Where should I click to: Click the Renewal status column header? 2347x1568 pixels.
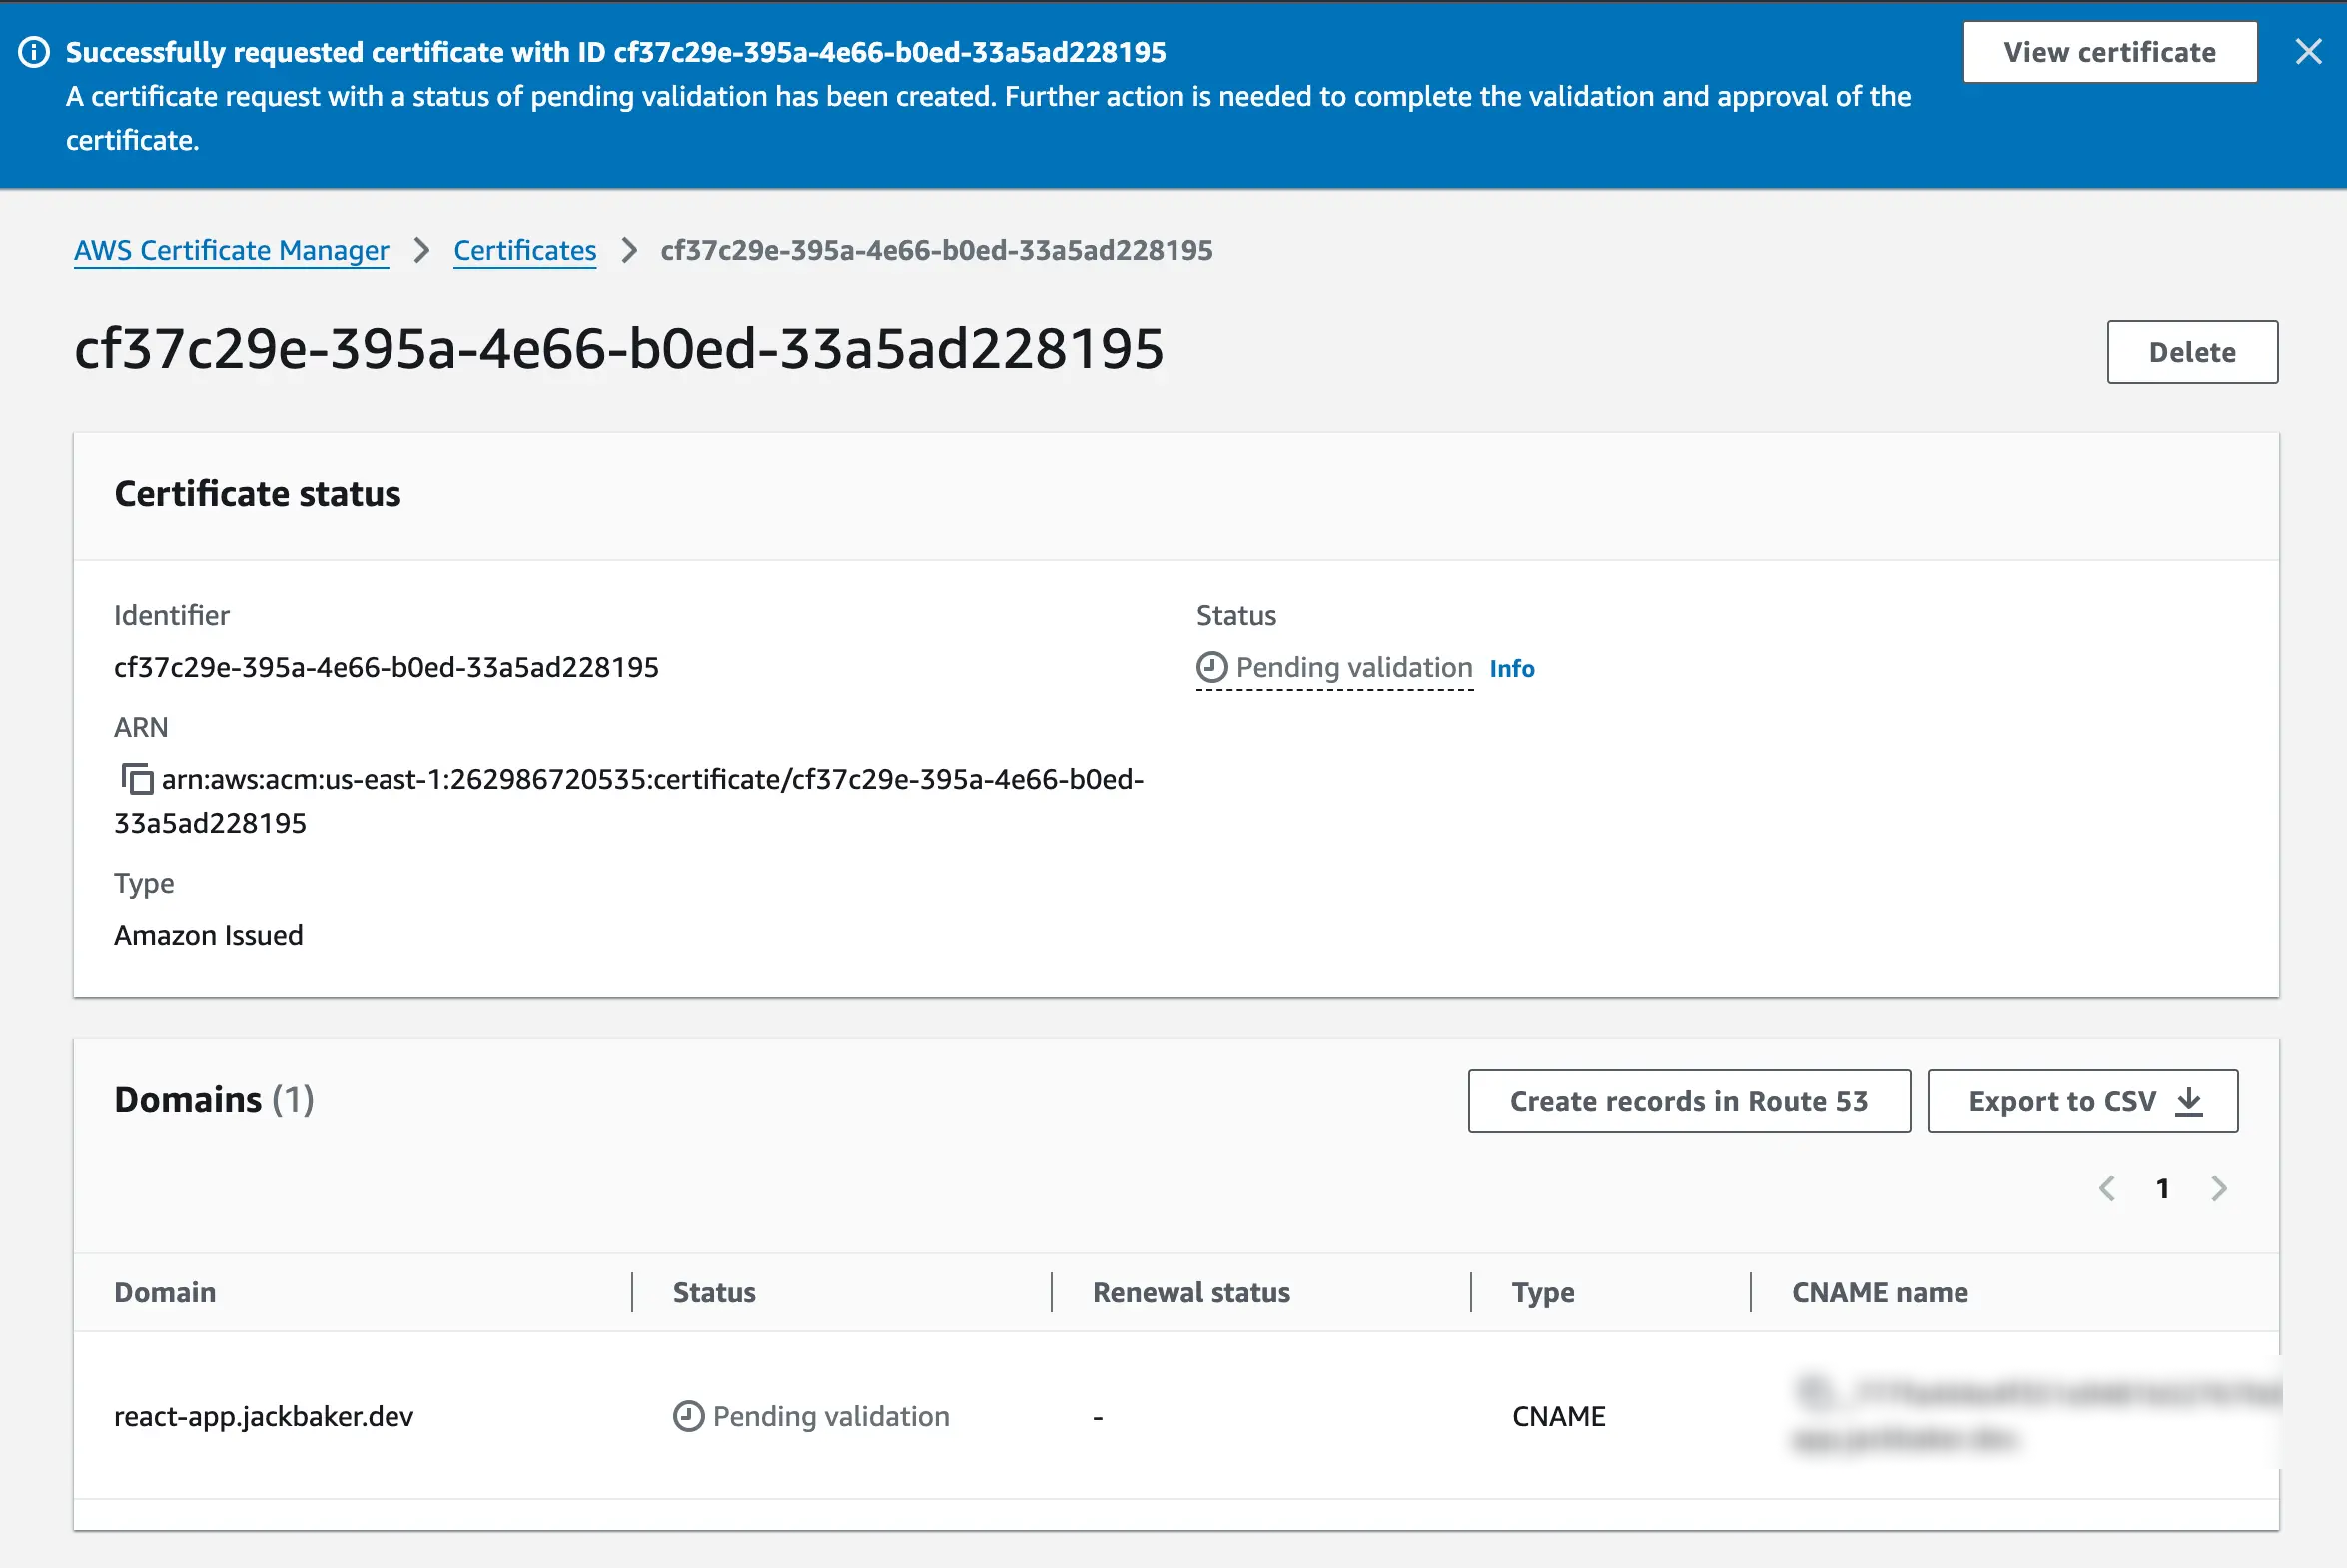1191,1293
